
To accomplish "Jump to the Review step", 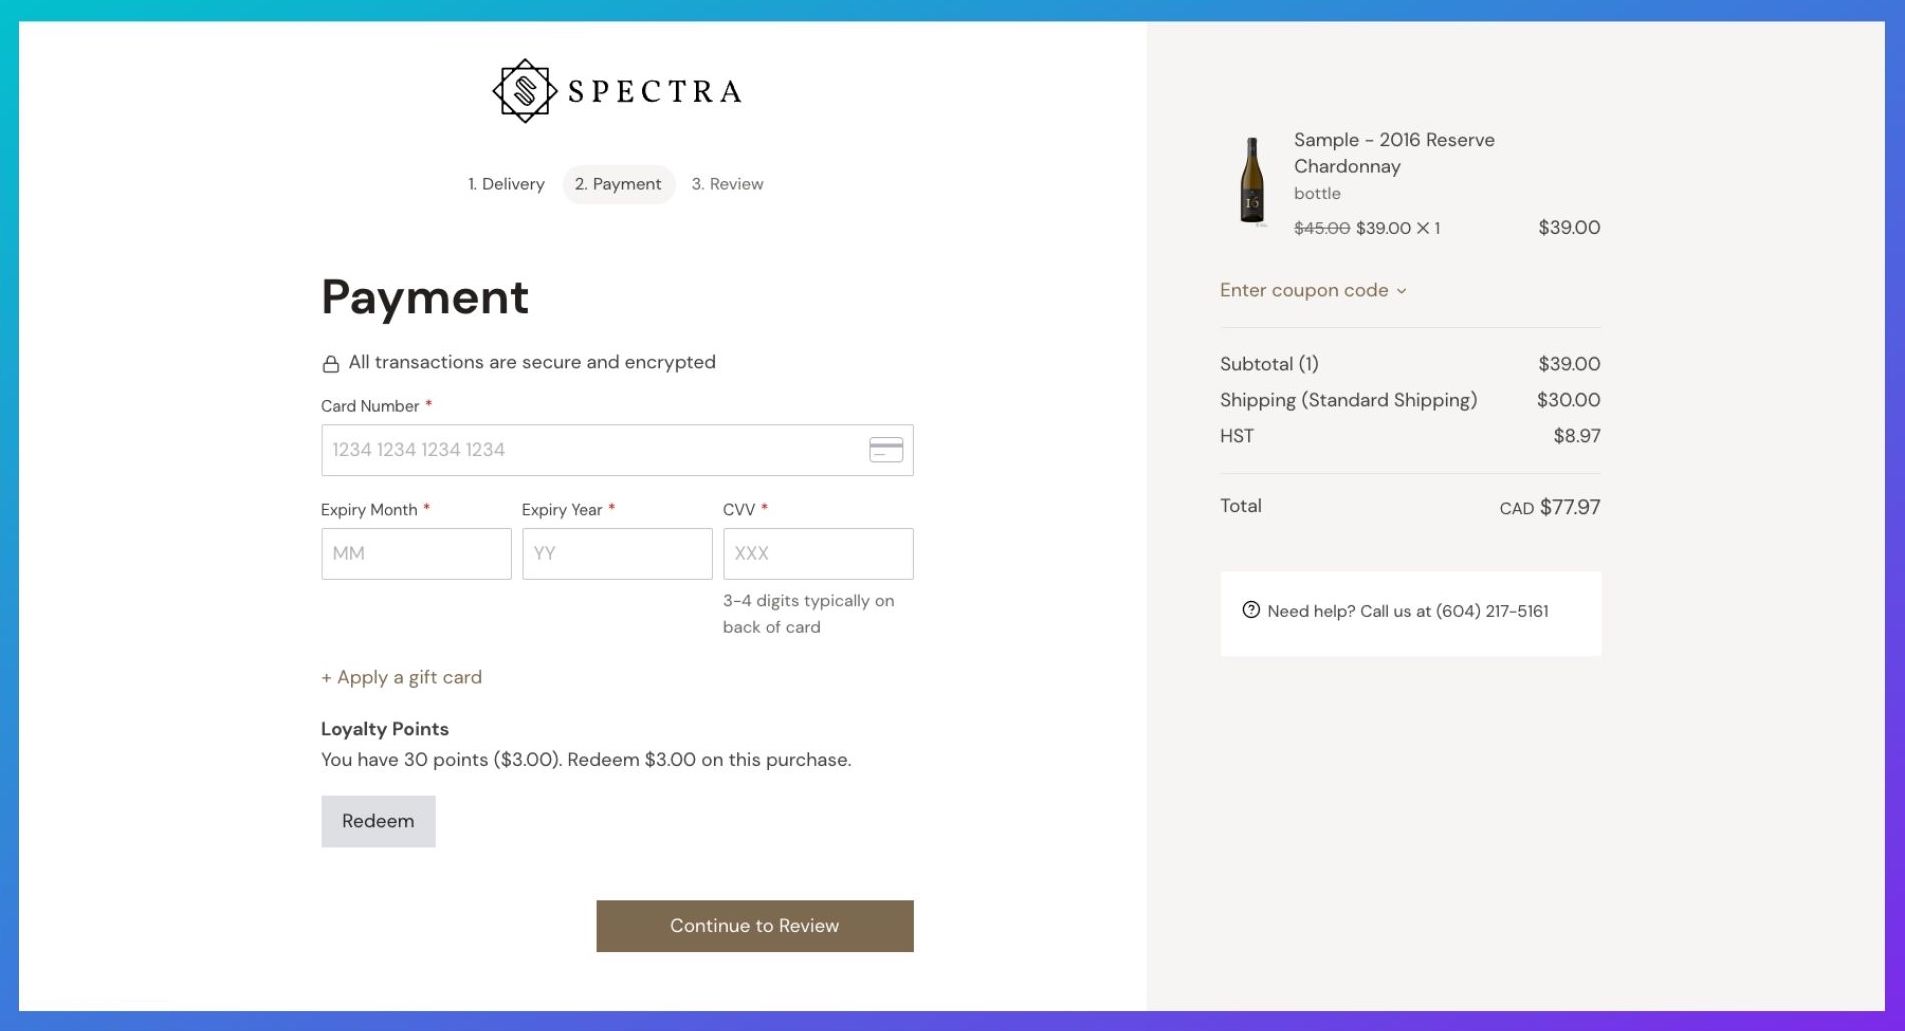I will [727, 184].
